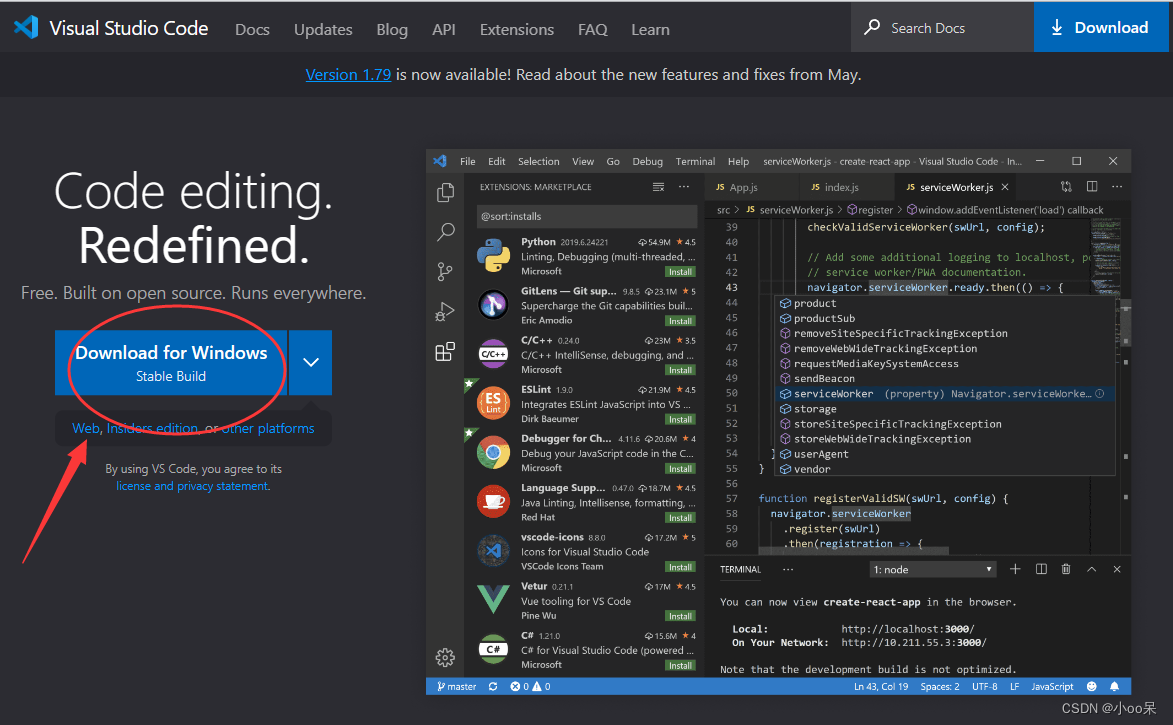Select the userAgent autocomplete suggestion
The height and width of the screenshot is (725, 1173).
946,454
